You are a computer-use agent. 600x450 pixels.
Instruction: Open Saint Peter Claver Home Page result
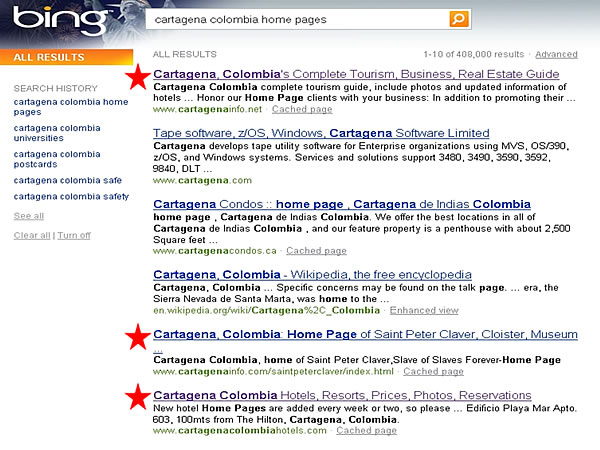coord(365,334)
